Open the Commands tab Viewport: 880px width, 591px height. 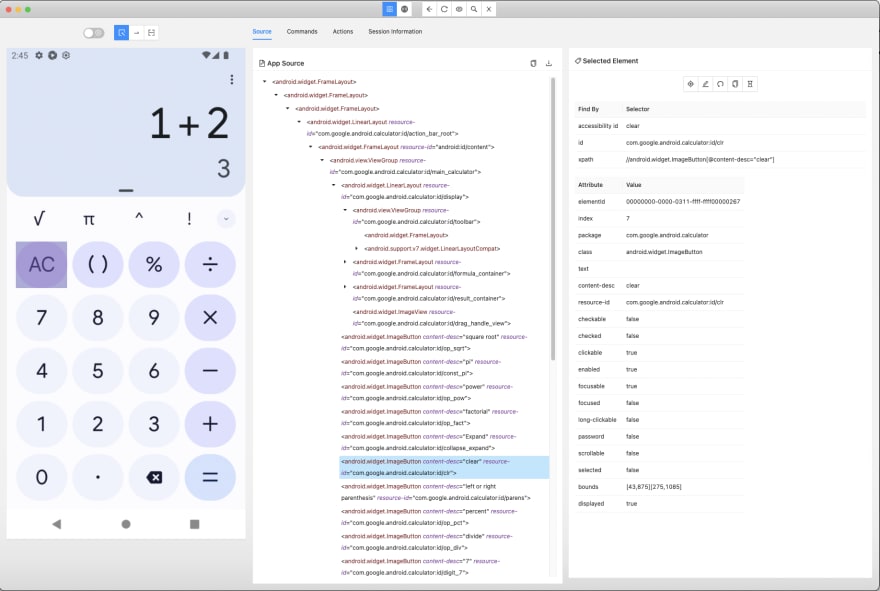[302, 31]
